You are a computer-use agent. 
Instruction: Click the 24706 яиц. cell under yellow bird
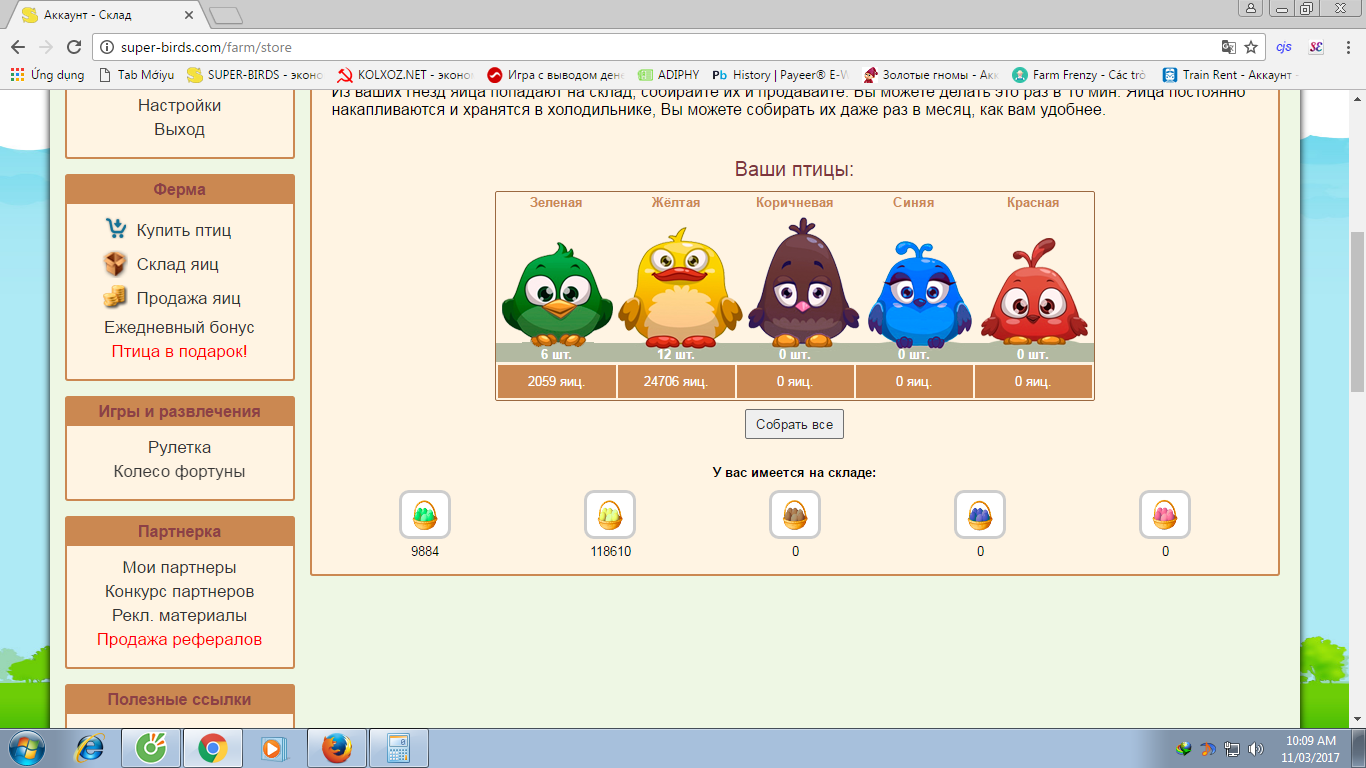tap(676, 381)
